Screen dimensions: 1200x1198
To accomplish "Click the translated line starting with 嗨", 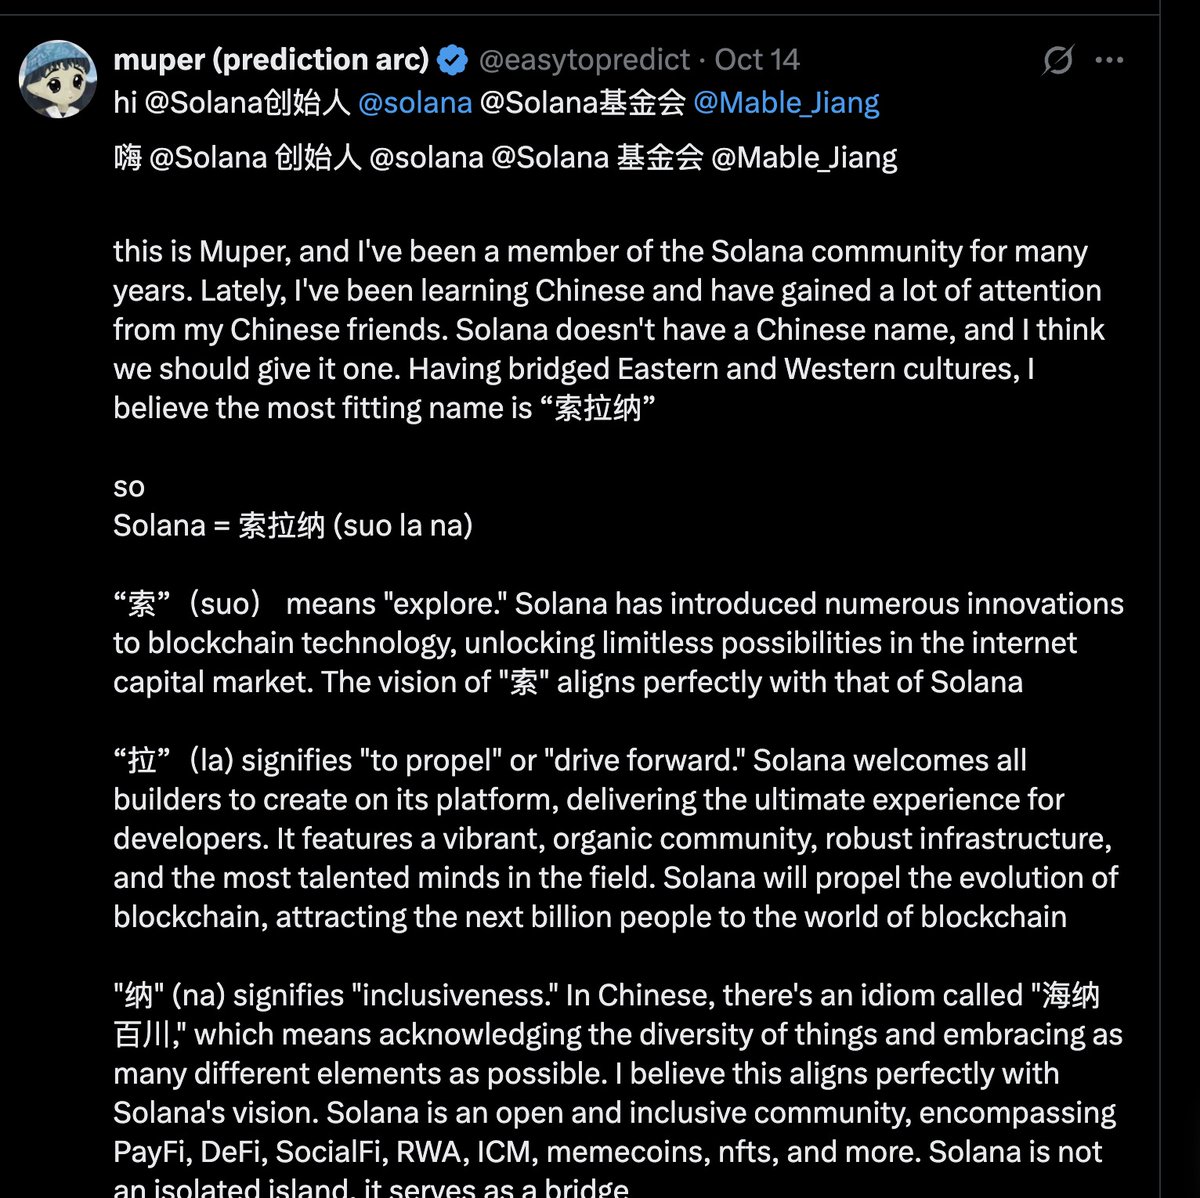I will point(505,157).
